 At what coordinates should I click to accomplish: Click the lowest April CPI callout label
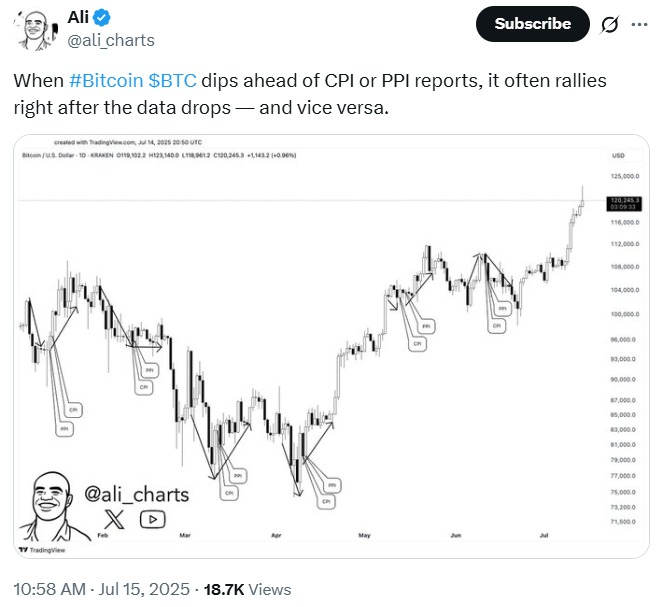(326, 502)
